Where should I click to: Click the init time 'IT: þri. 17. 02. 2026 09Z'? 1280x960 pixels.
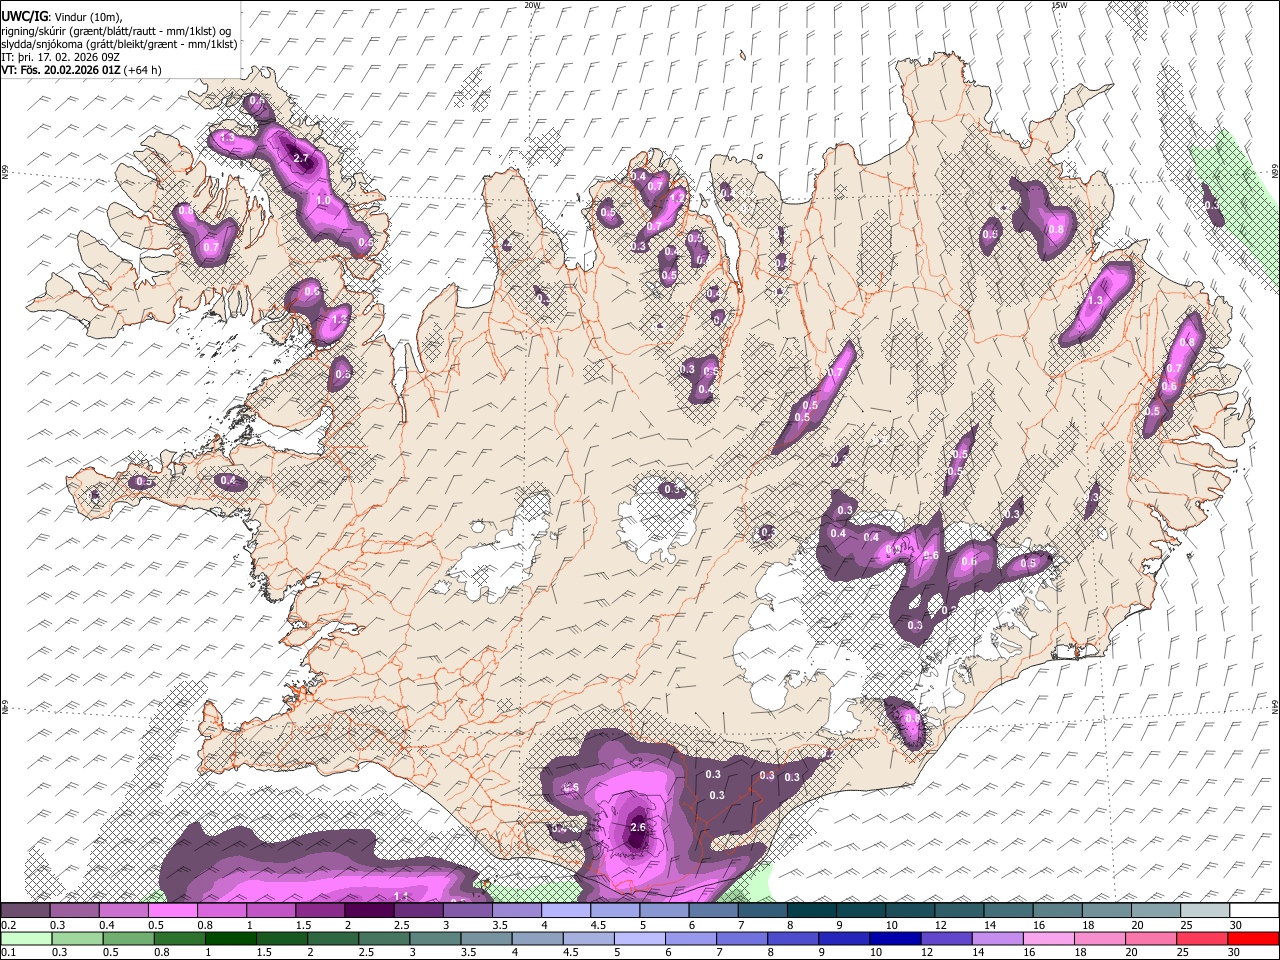60,57
